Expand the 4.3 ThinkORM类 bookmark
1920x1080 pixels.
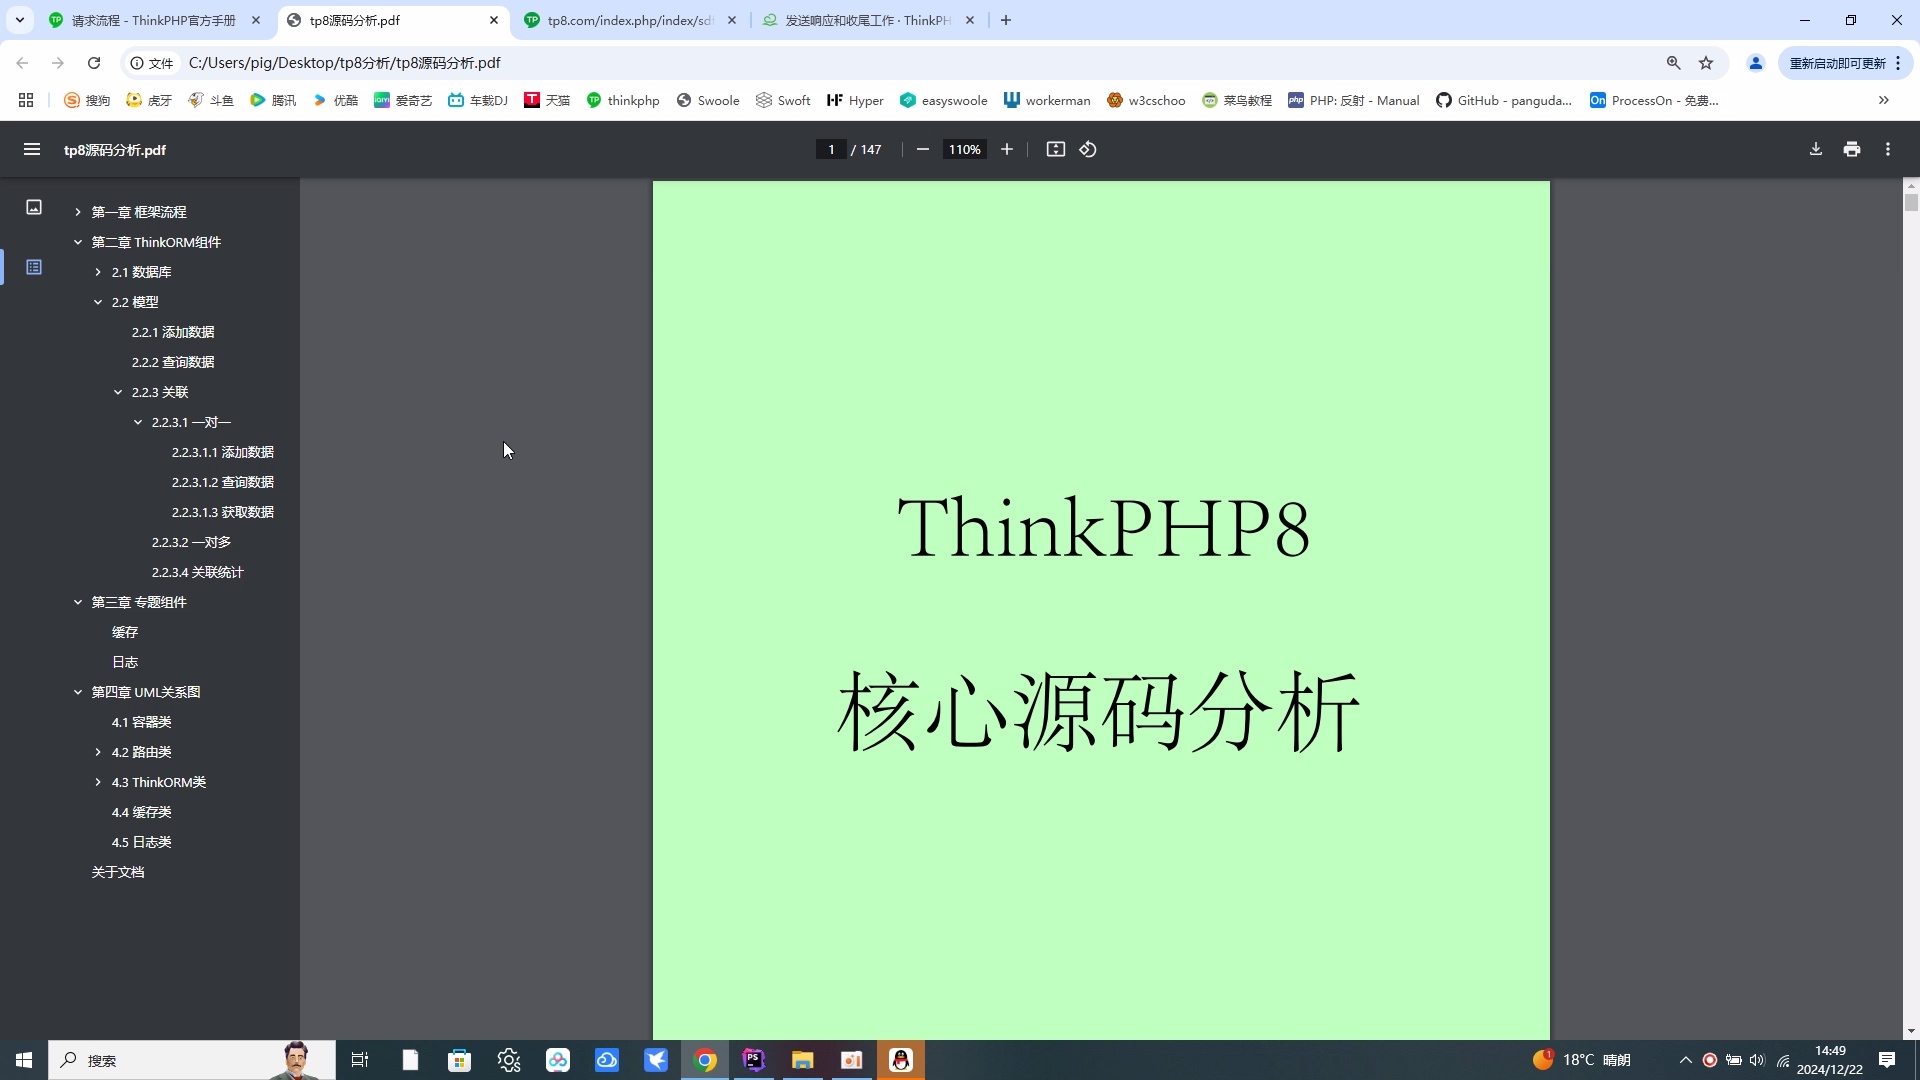[x=97, y=782]
